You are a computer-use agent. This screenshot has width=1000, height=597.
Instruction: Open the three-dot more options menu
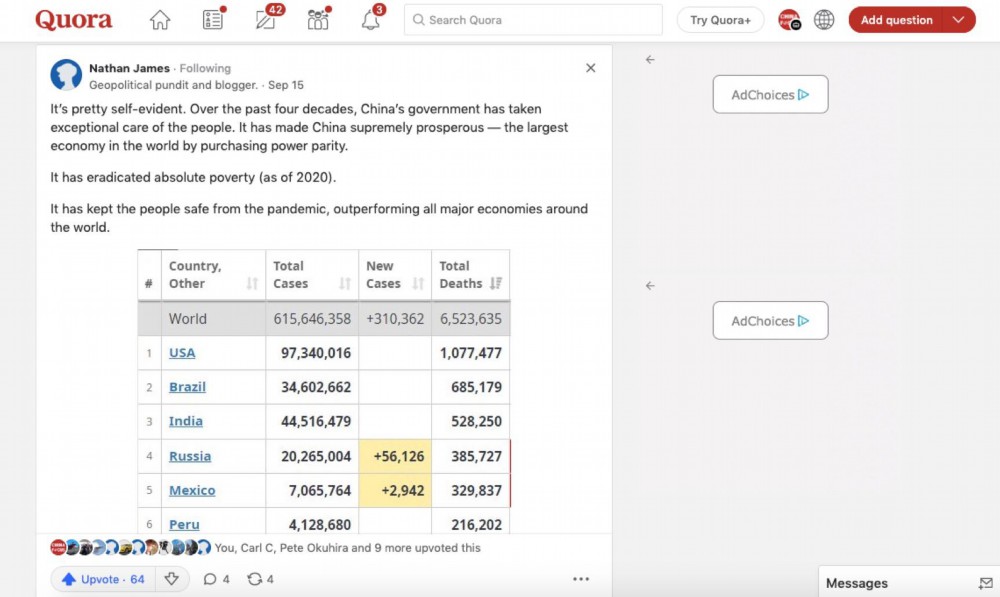[x=581, y=579]
